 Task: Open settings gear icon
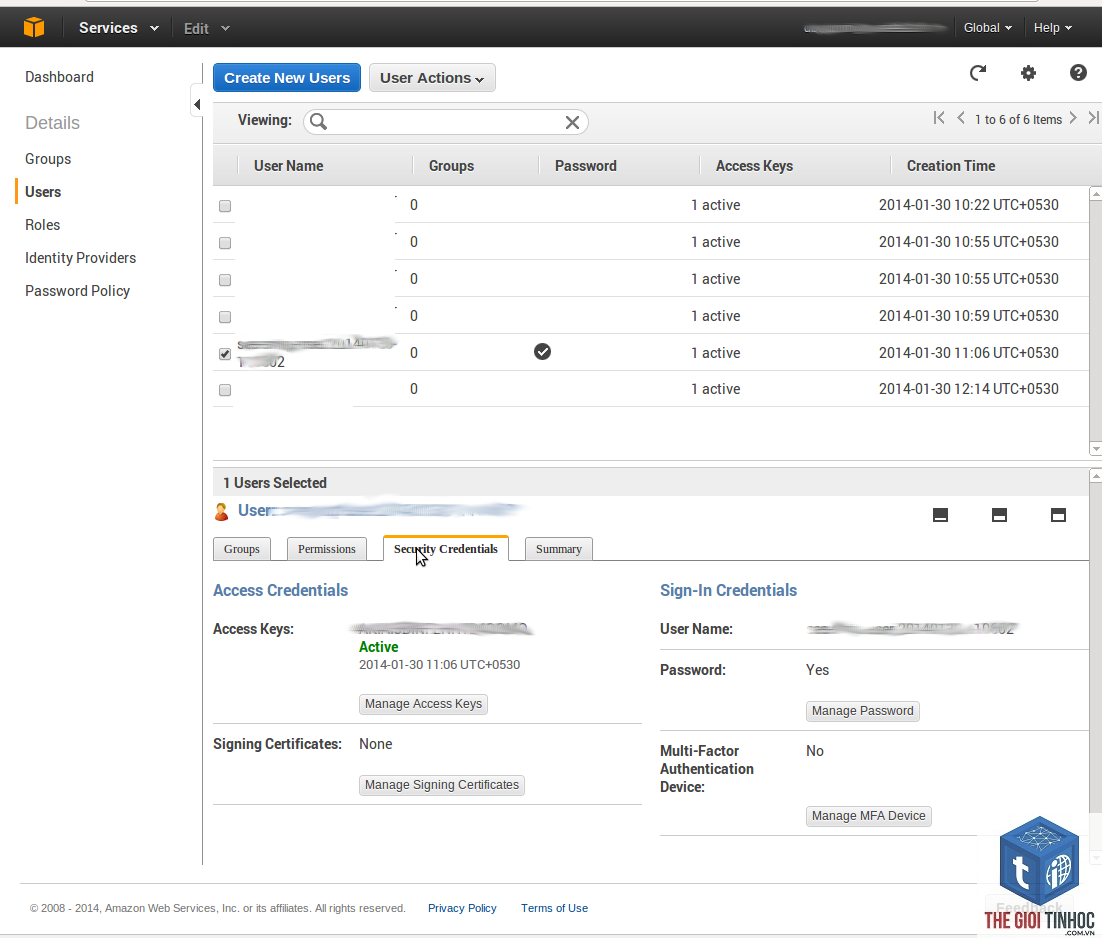point(1028,72)
